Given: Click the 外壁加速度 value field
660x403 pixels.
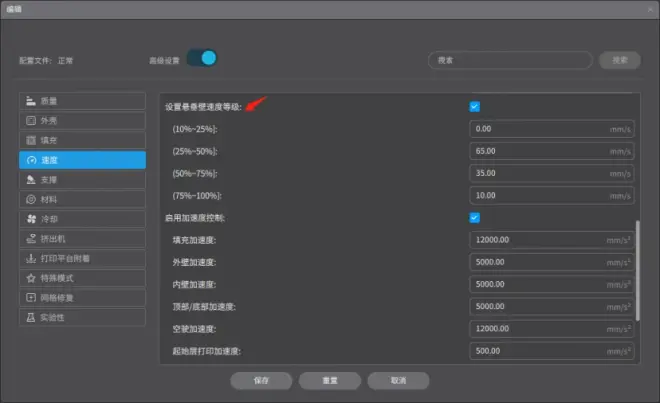Looking at the screenshot, I should click(551, 262).
